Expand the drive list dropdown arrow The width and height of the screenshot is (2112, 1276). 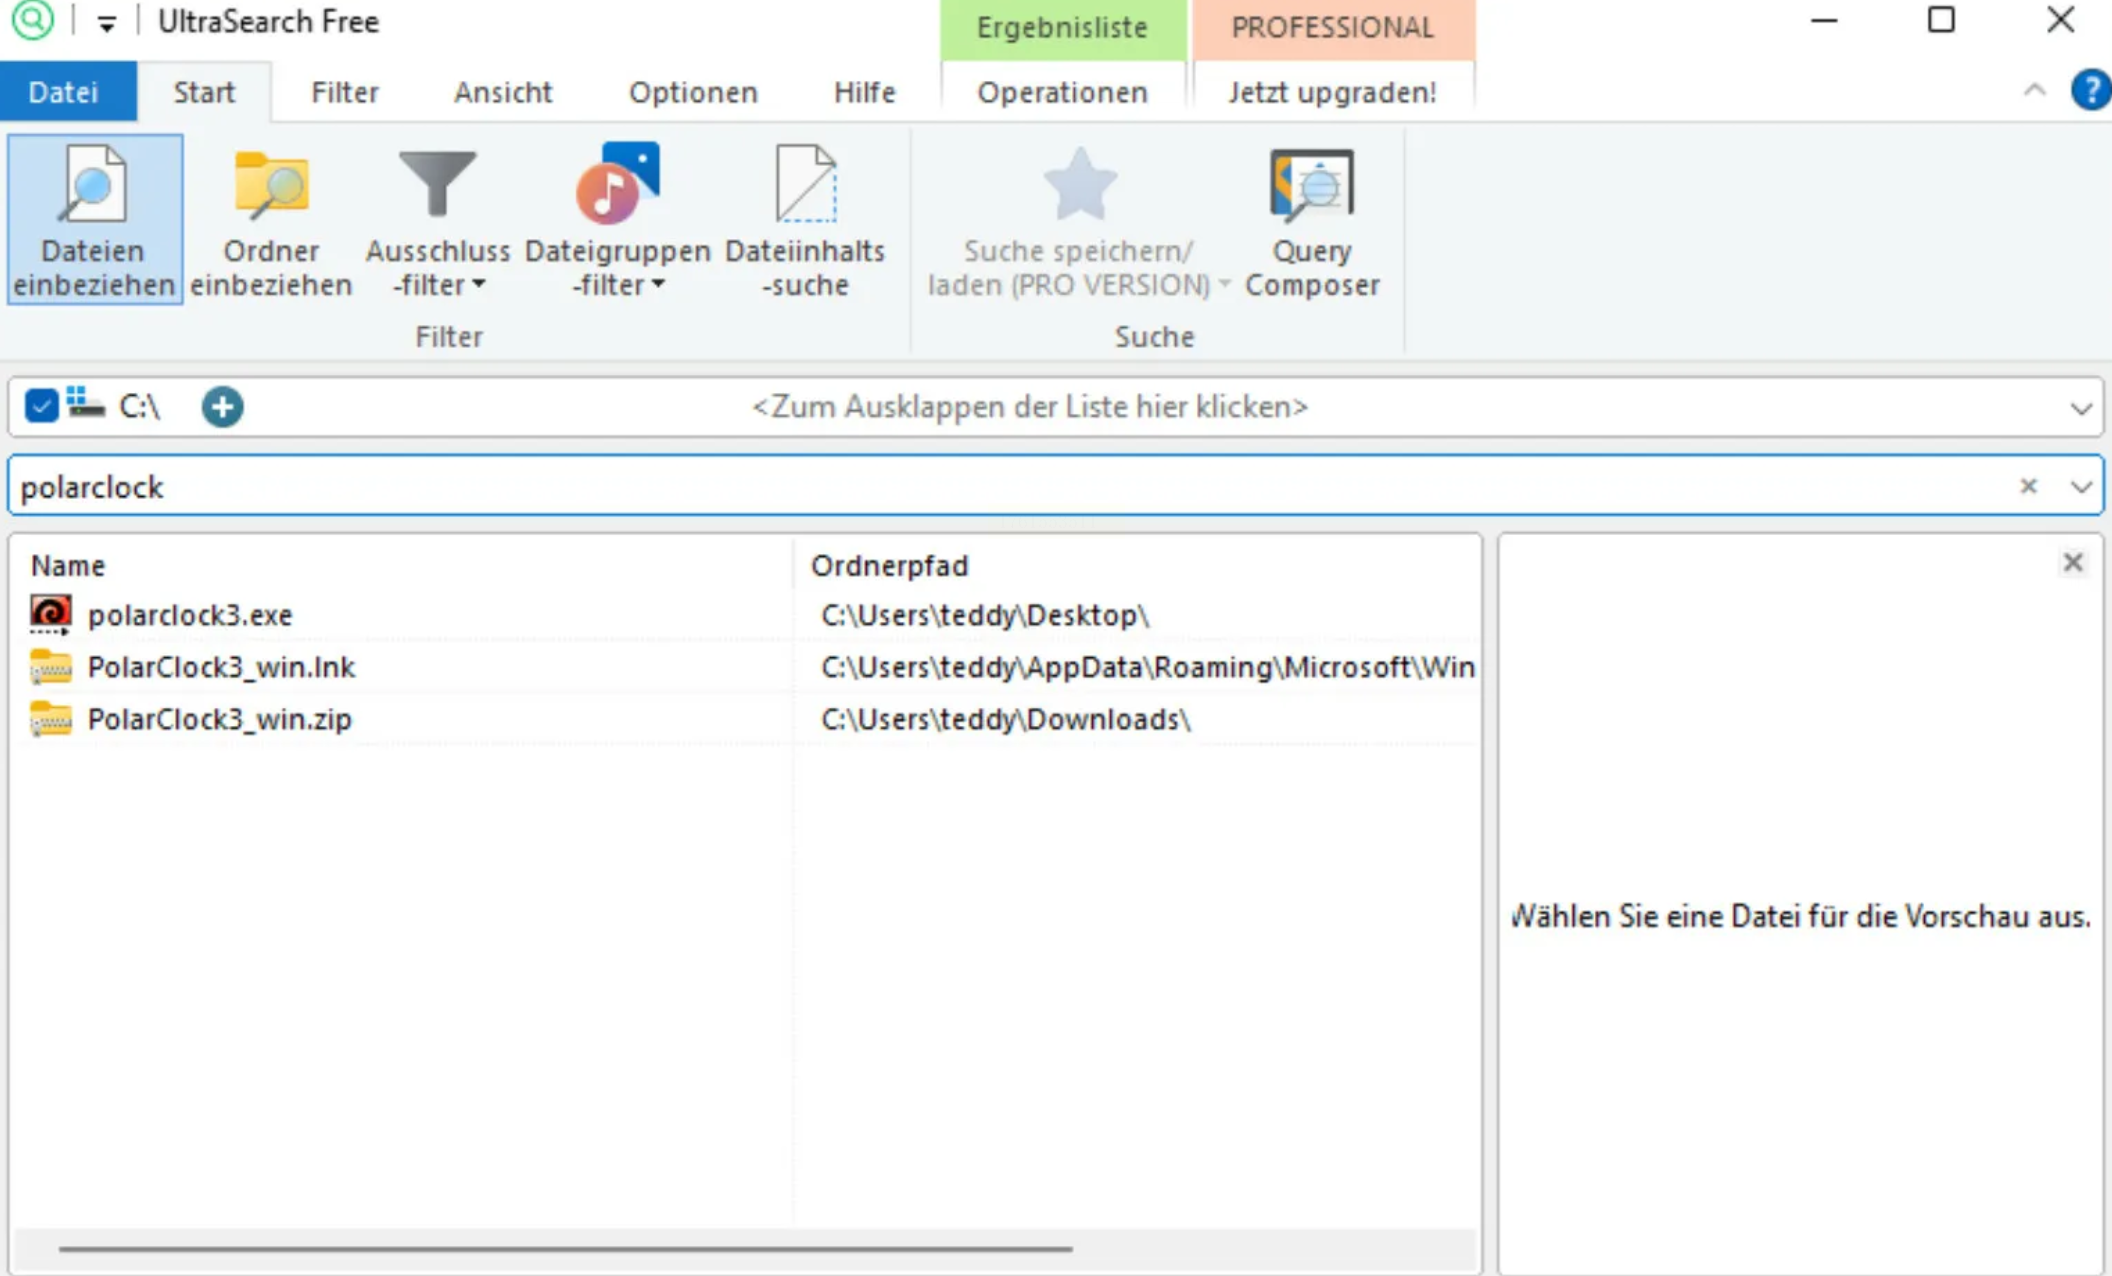(2080, 408)
